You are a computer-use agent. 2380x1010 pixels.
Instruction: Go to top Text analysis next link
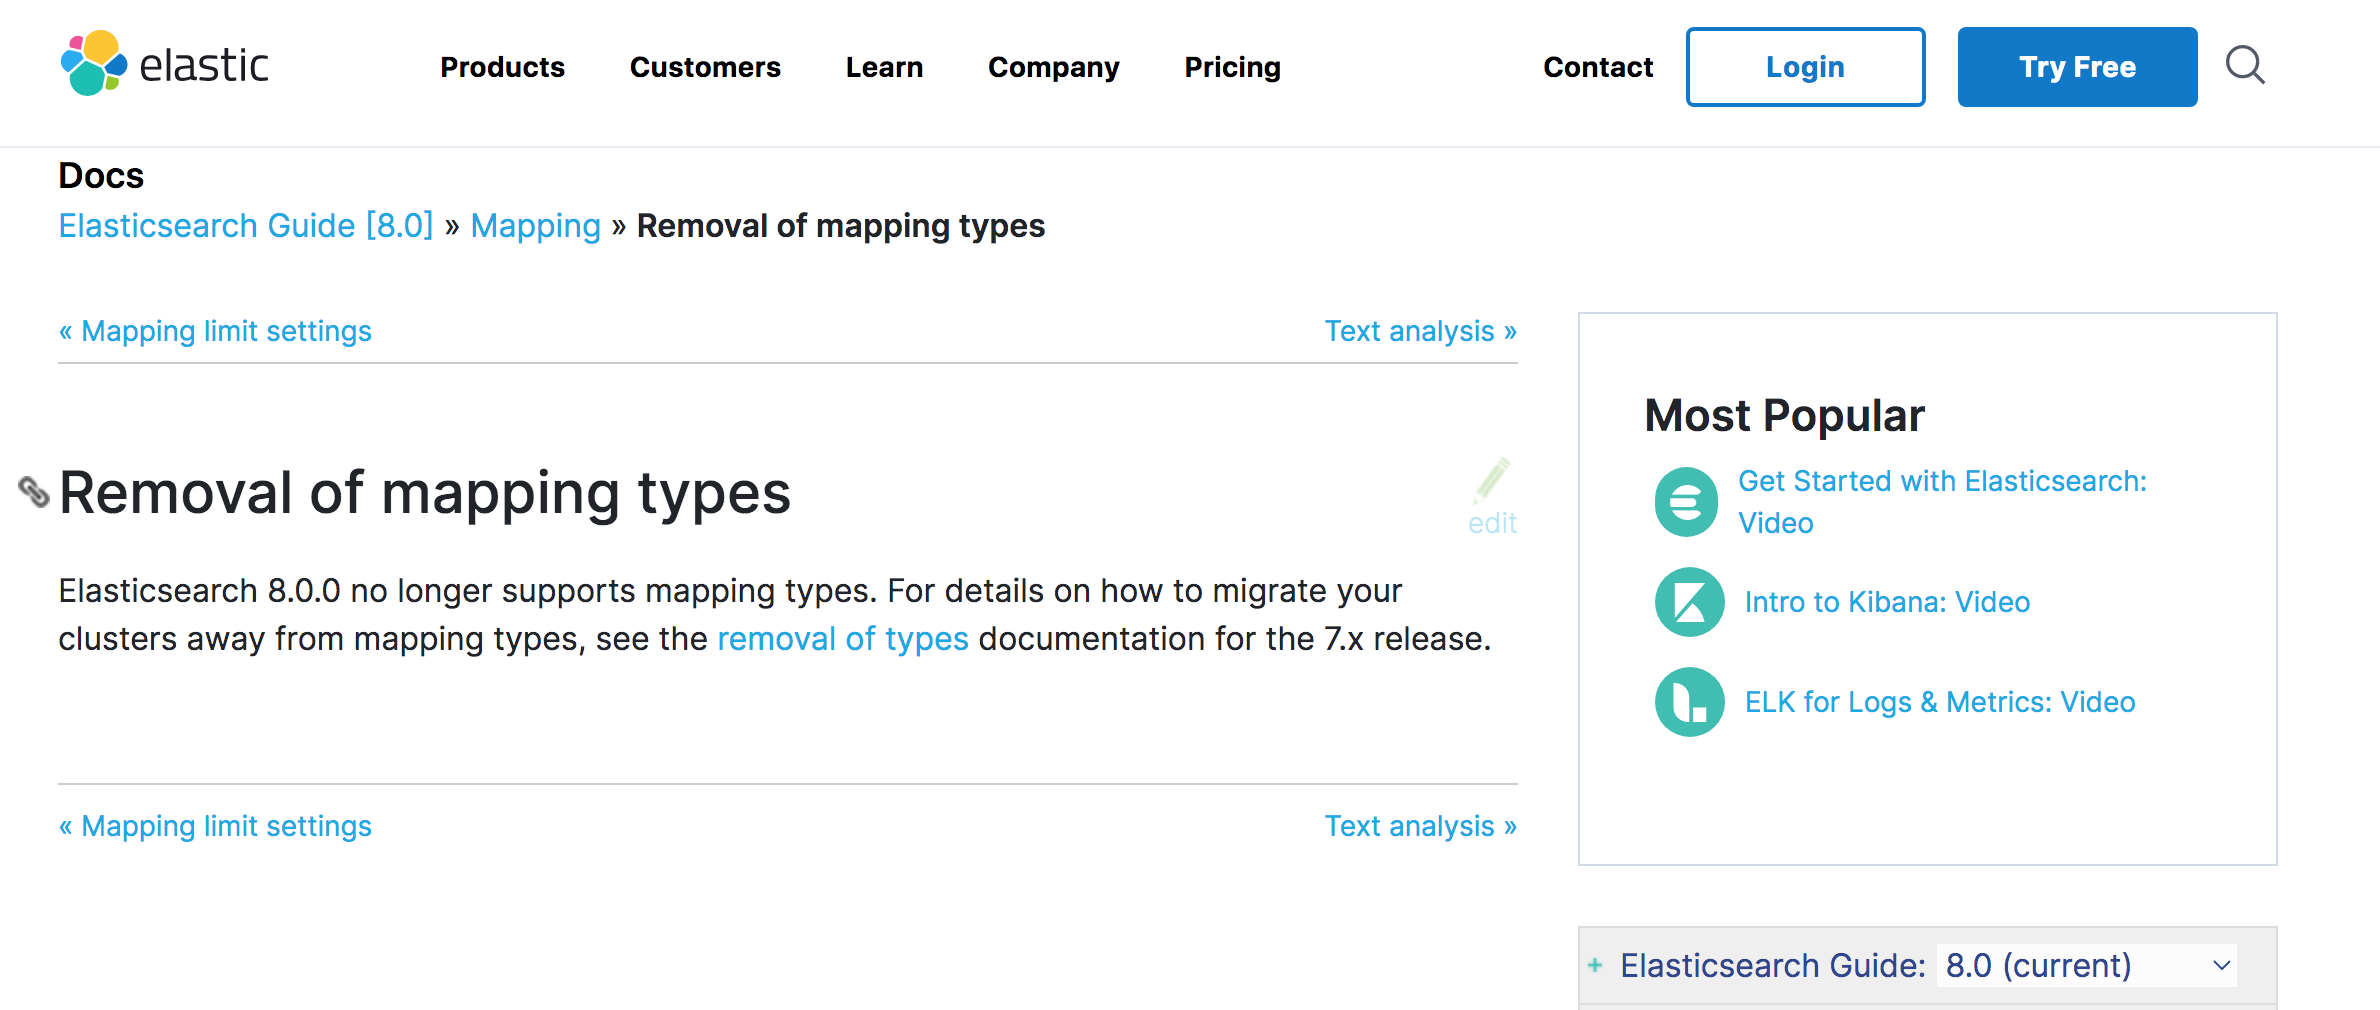tap(1420, 331)
